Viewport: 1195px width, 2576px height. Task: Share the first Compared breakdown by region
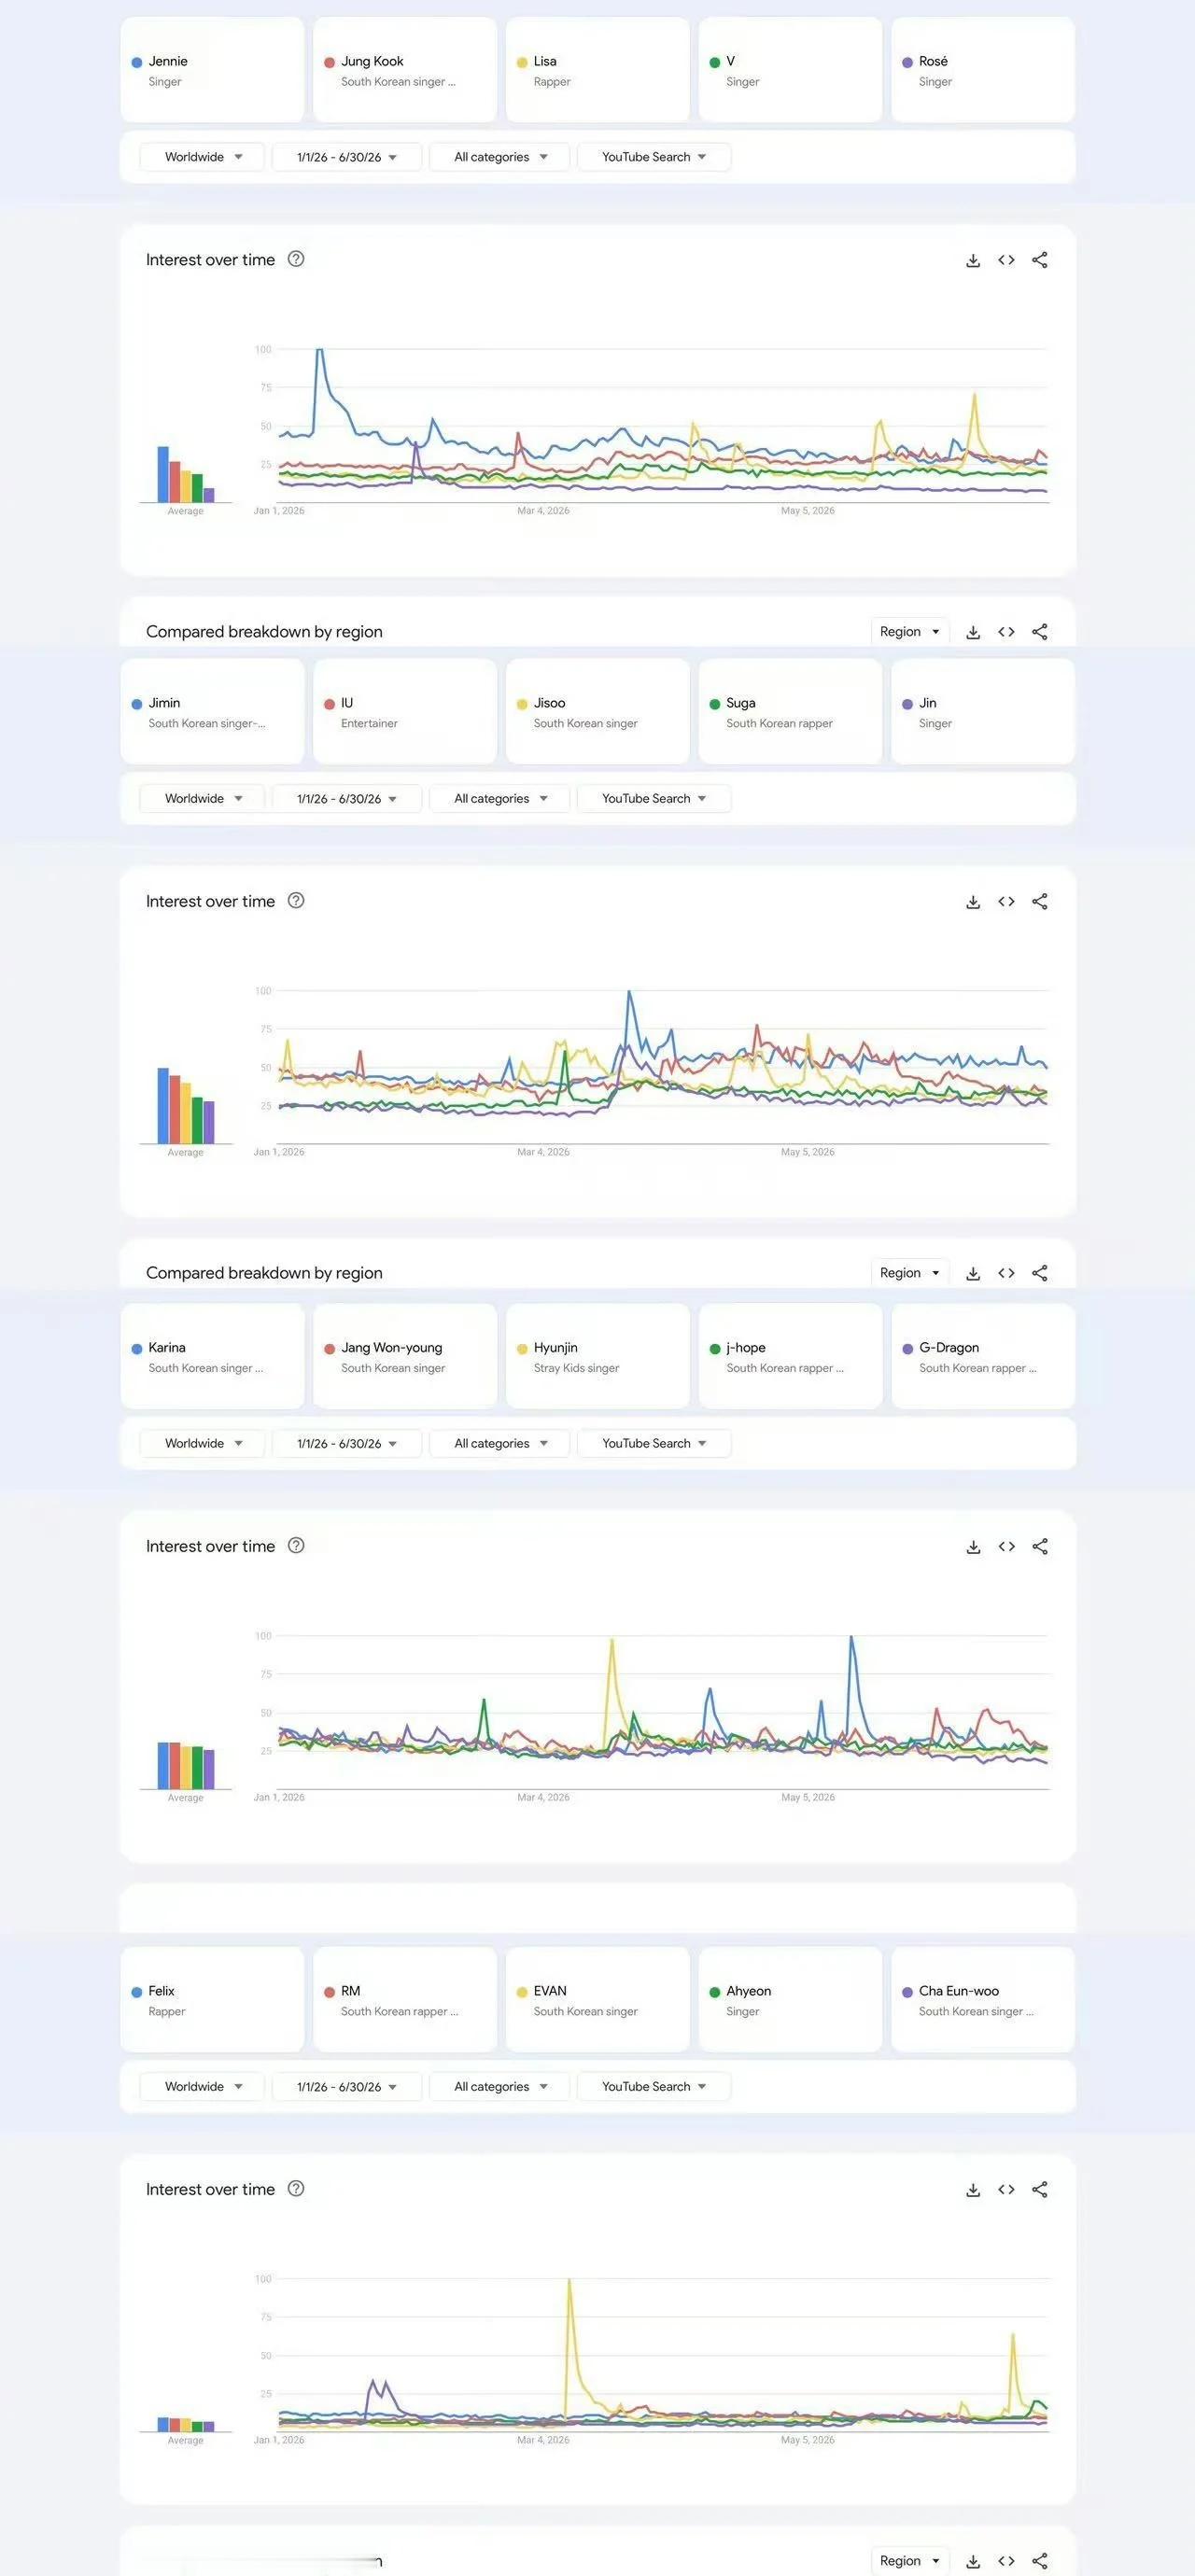(1040, 632)
